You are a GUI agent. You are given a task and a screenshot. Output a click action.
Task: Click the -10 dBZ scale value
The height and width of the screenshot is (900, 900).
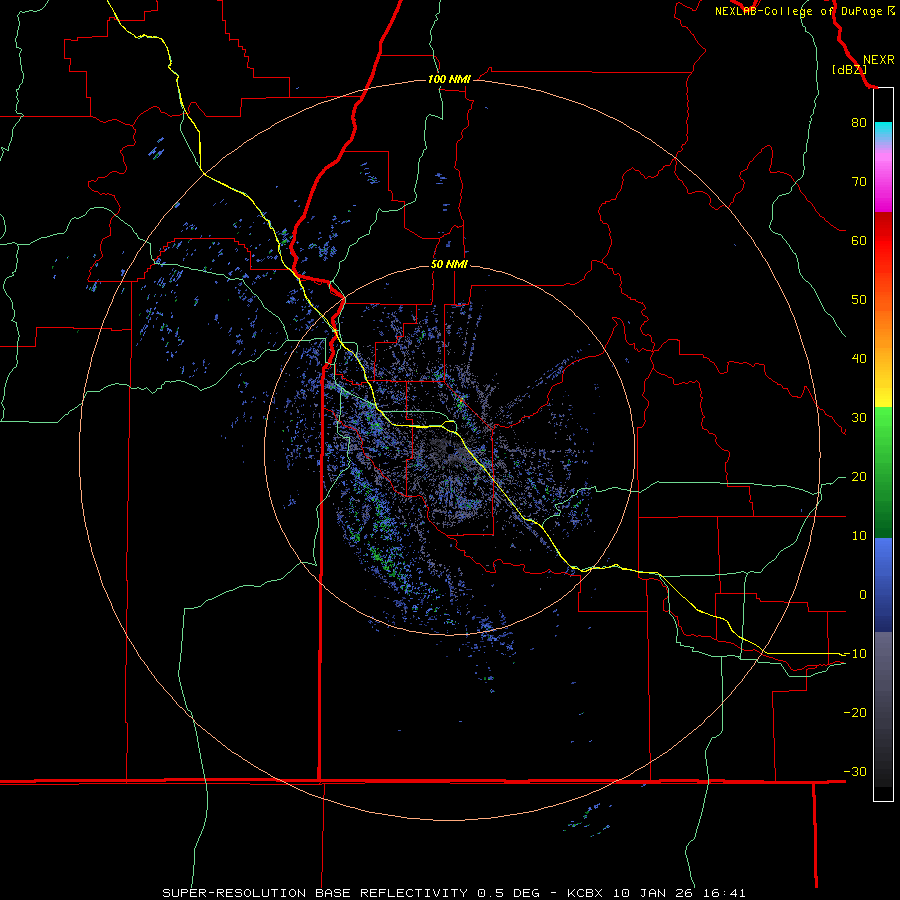pos(855,654)
